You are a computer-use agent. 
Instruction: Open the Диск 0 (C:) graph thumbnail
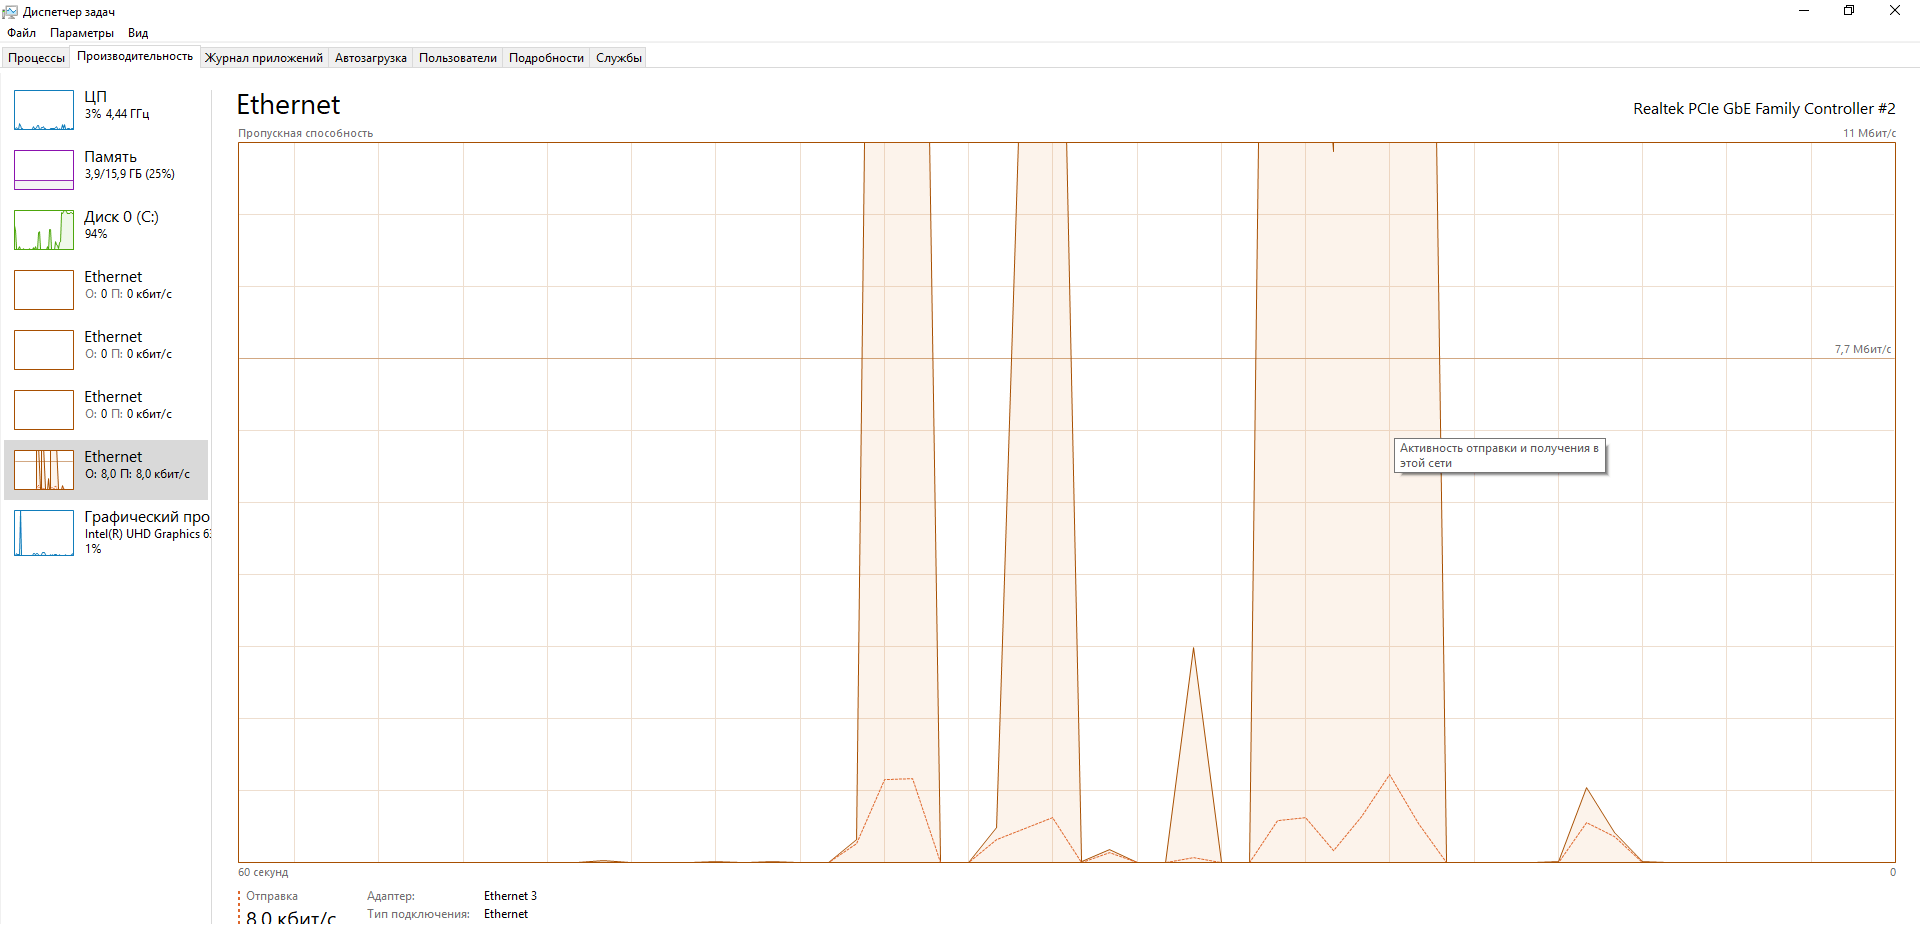(x=44, y=230)
